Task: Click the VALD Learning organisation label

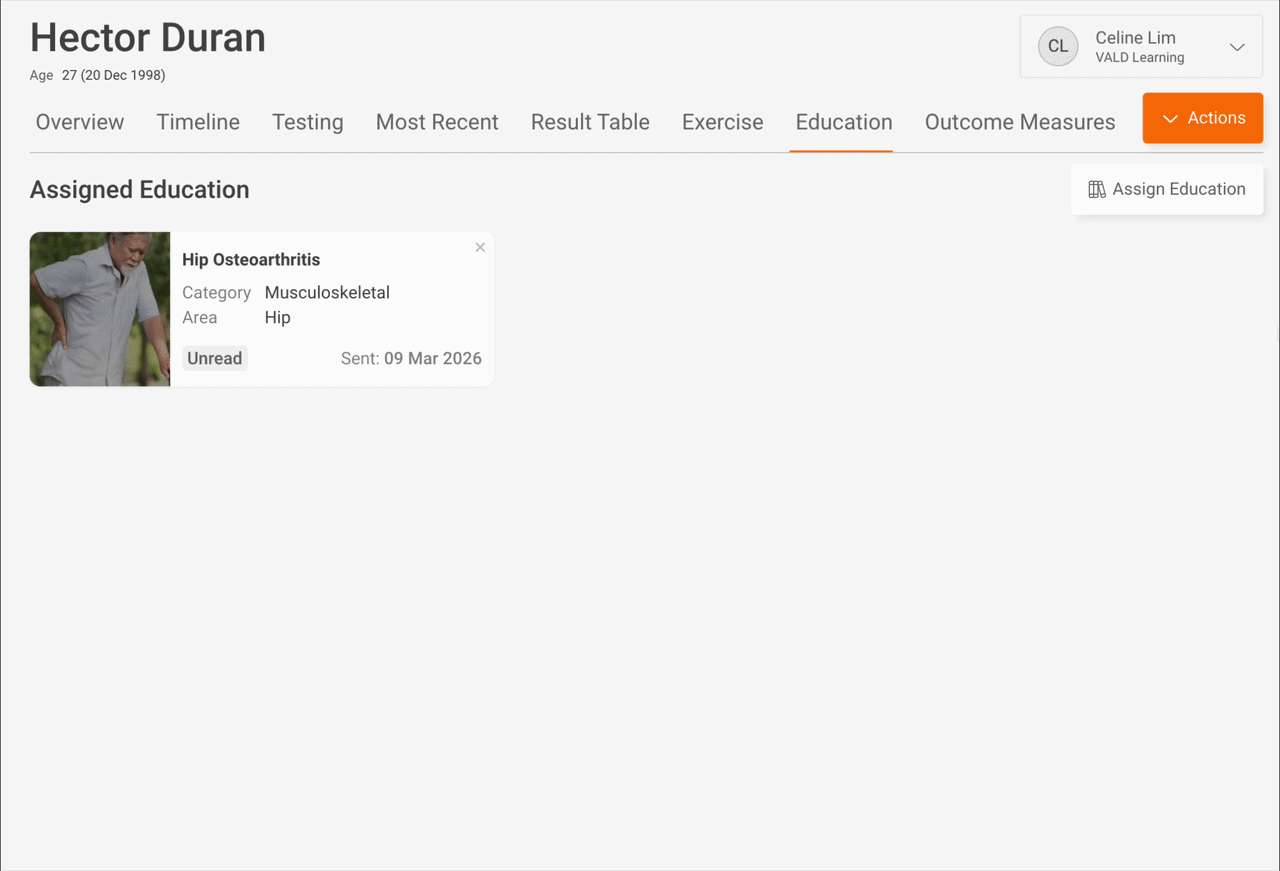Action: point(1140,58)
